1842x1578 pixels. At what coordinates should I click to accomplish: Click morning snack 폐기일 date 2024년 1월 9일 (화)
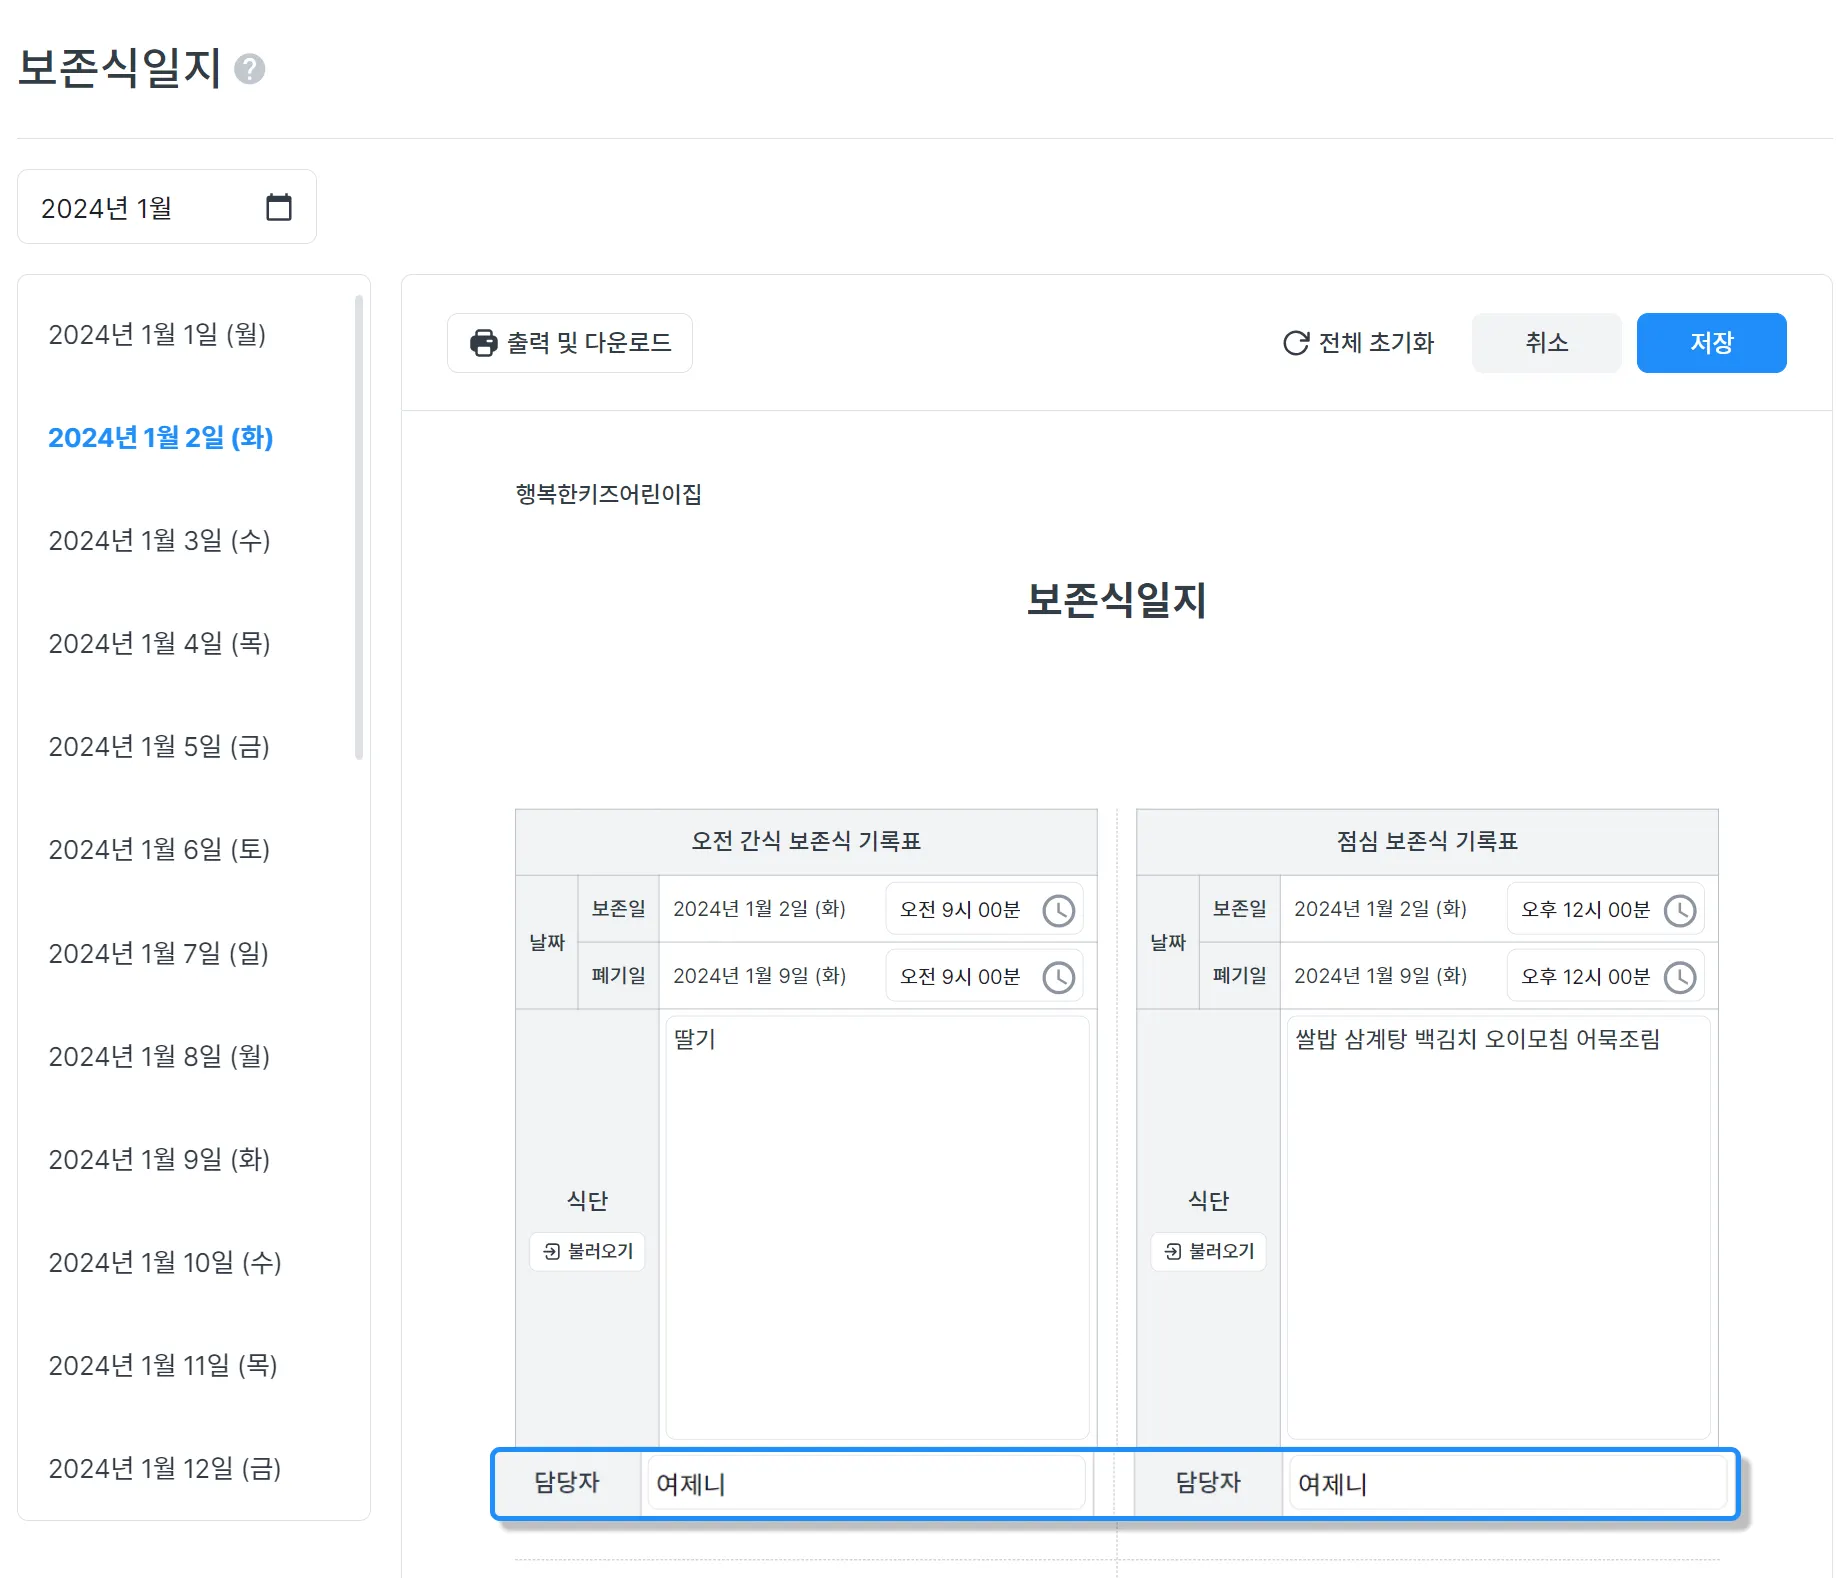[760, 976]
